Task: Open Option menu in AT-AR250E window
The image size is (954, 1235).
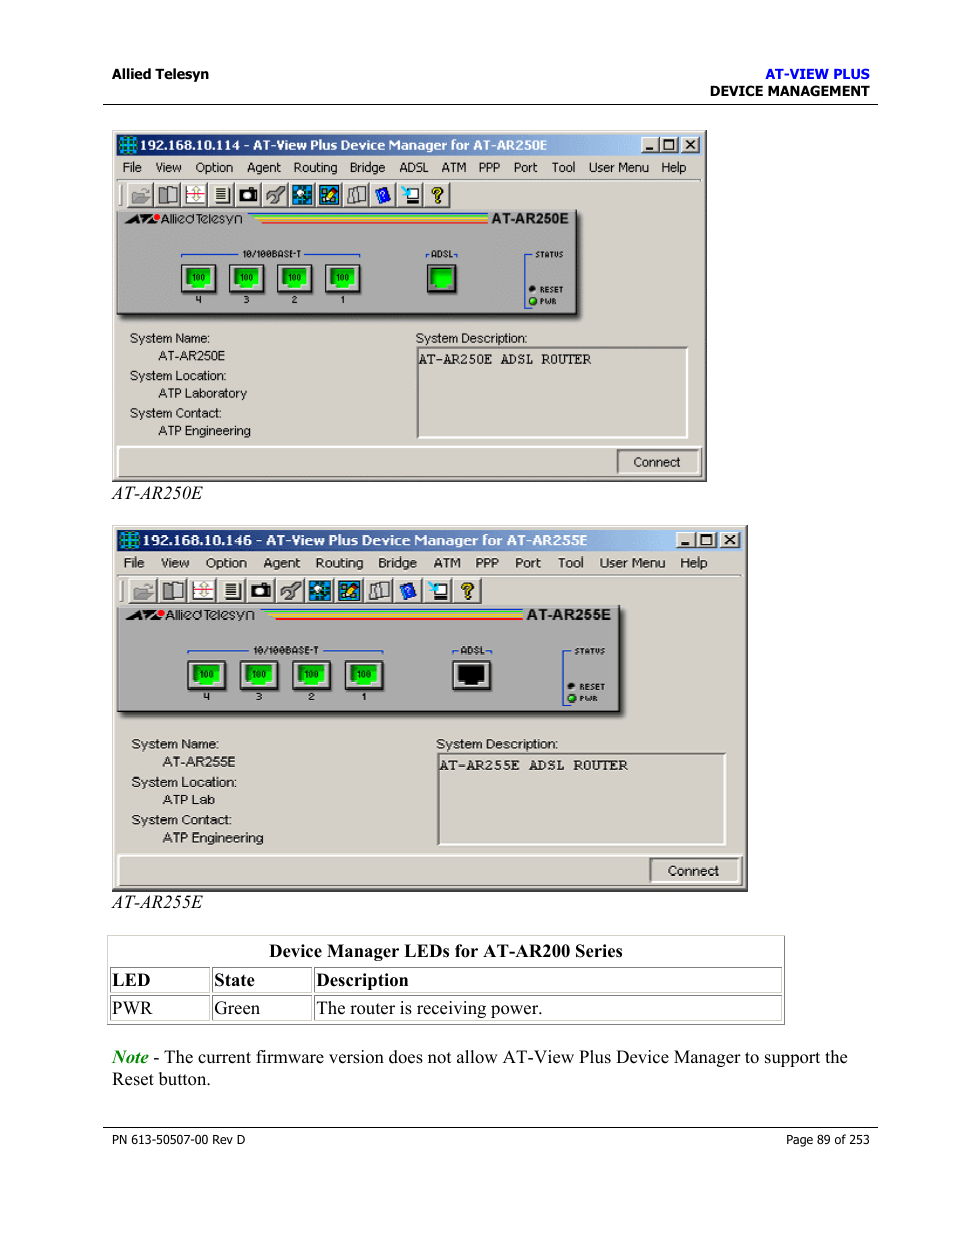Action: (x=214, y=168)
